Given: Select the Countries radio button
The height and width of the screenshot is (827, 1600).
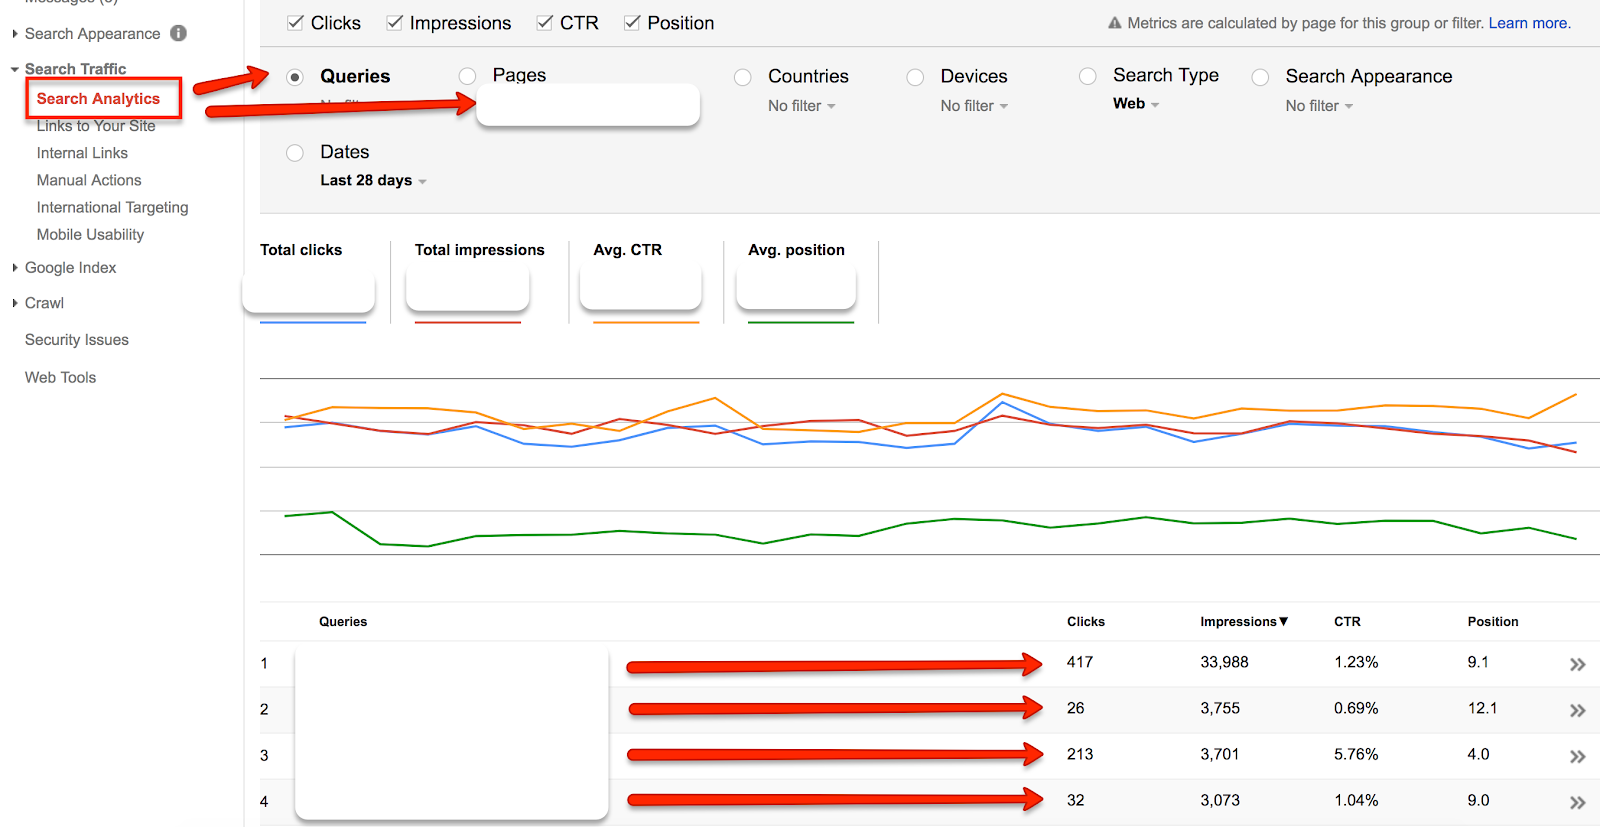Looking at the screenshot, I should click(x=742, y=77).
